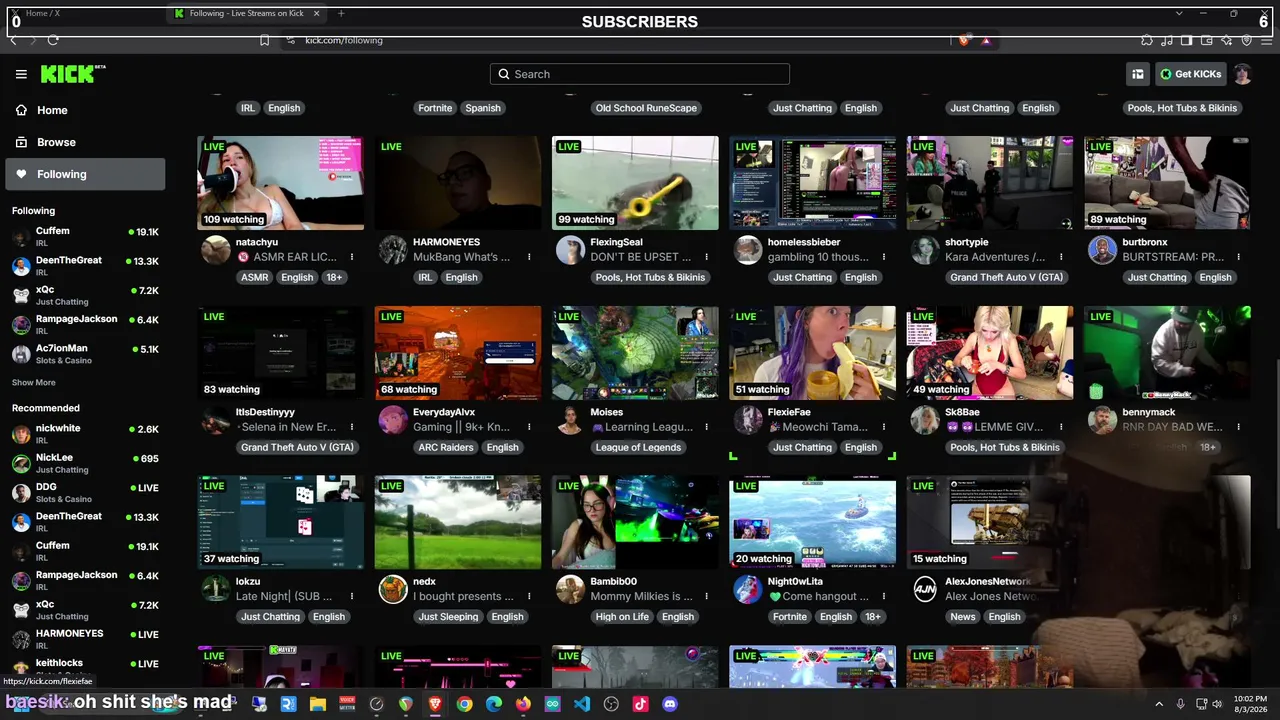
Task: Open TikTok from the taskbar
Action: [640, 704]
